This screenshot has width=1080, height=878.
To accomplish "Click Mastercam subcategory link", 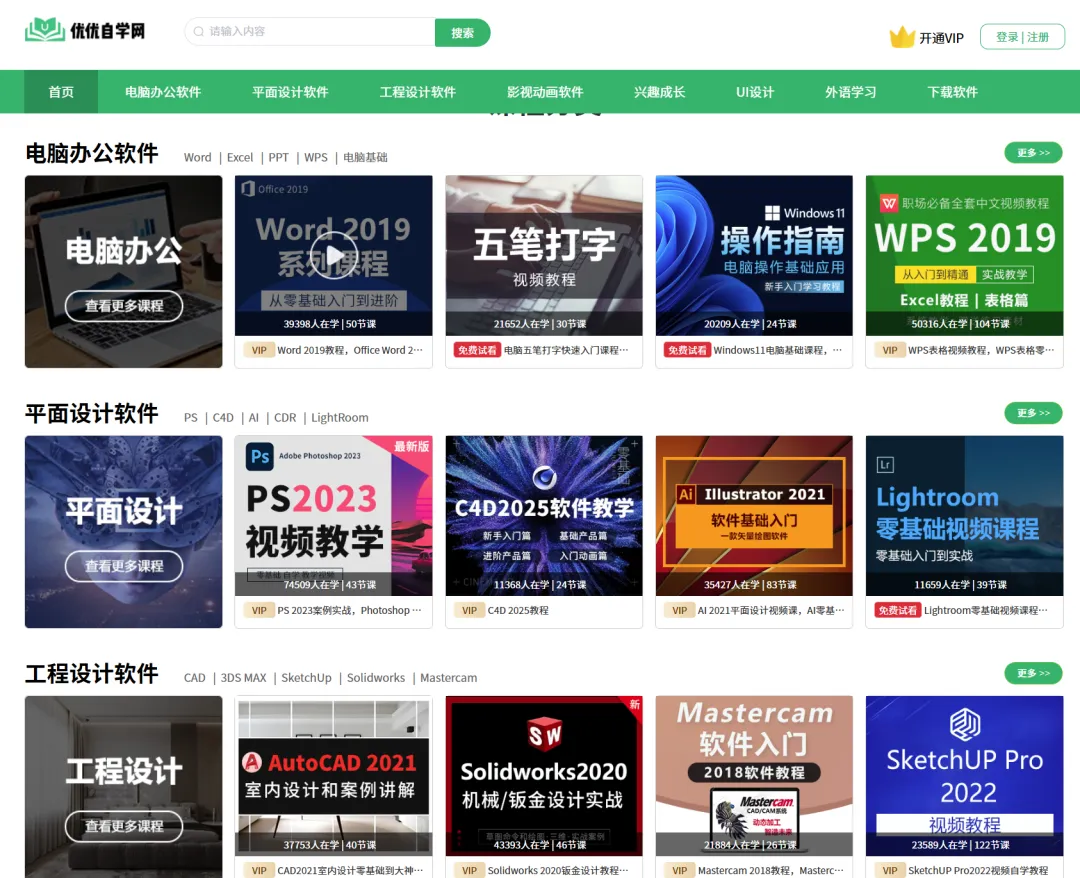I will (448, 678).
